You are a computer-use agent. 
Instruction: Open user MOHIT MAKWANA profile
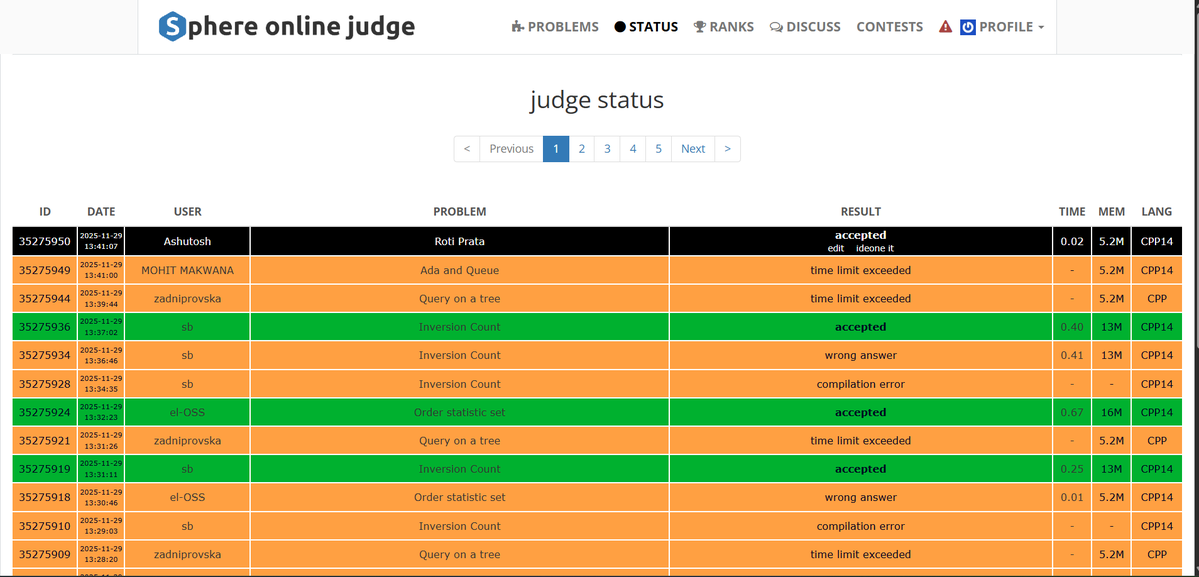(x=187, y=270)
